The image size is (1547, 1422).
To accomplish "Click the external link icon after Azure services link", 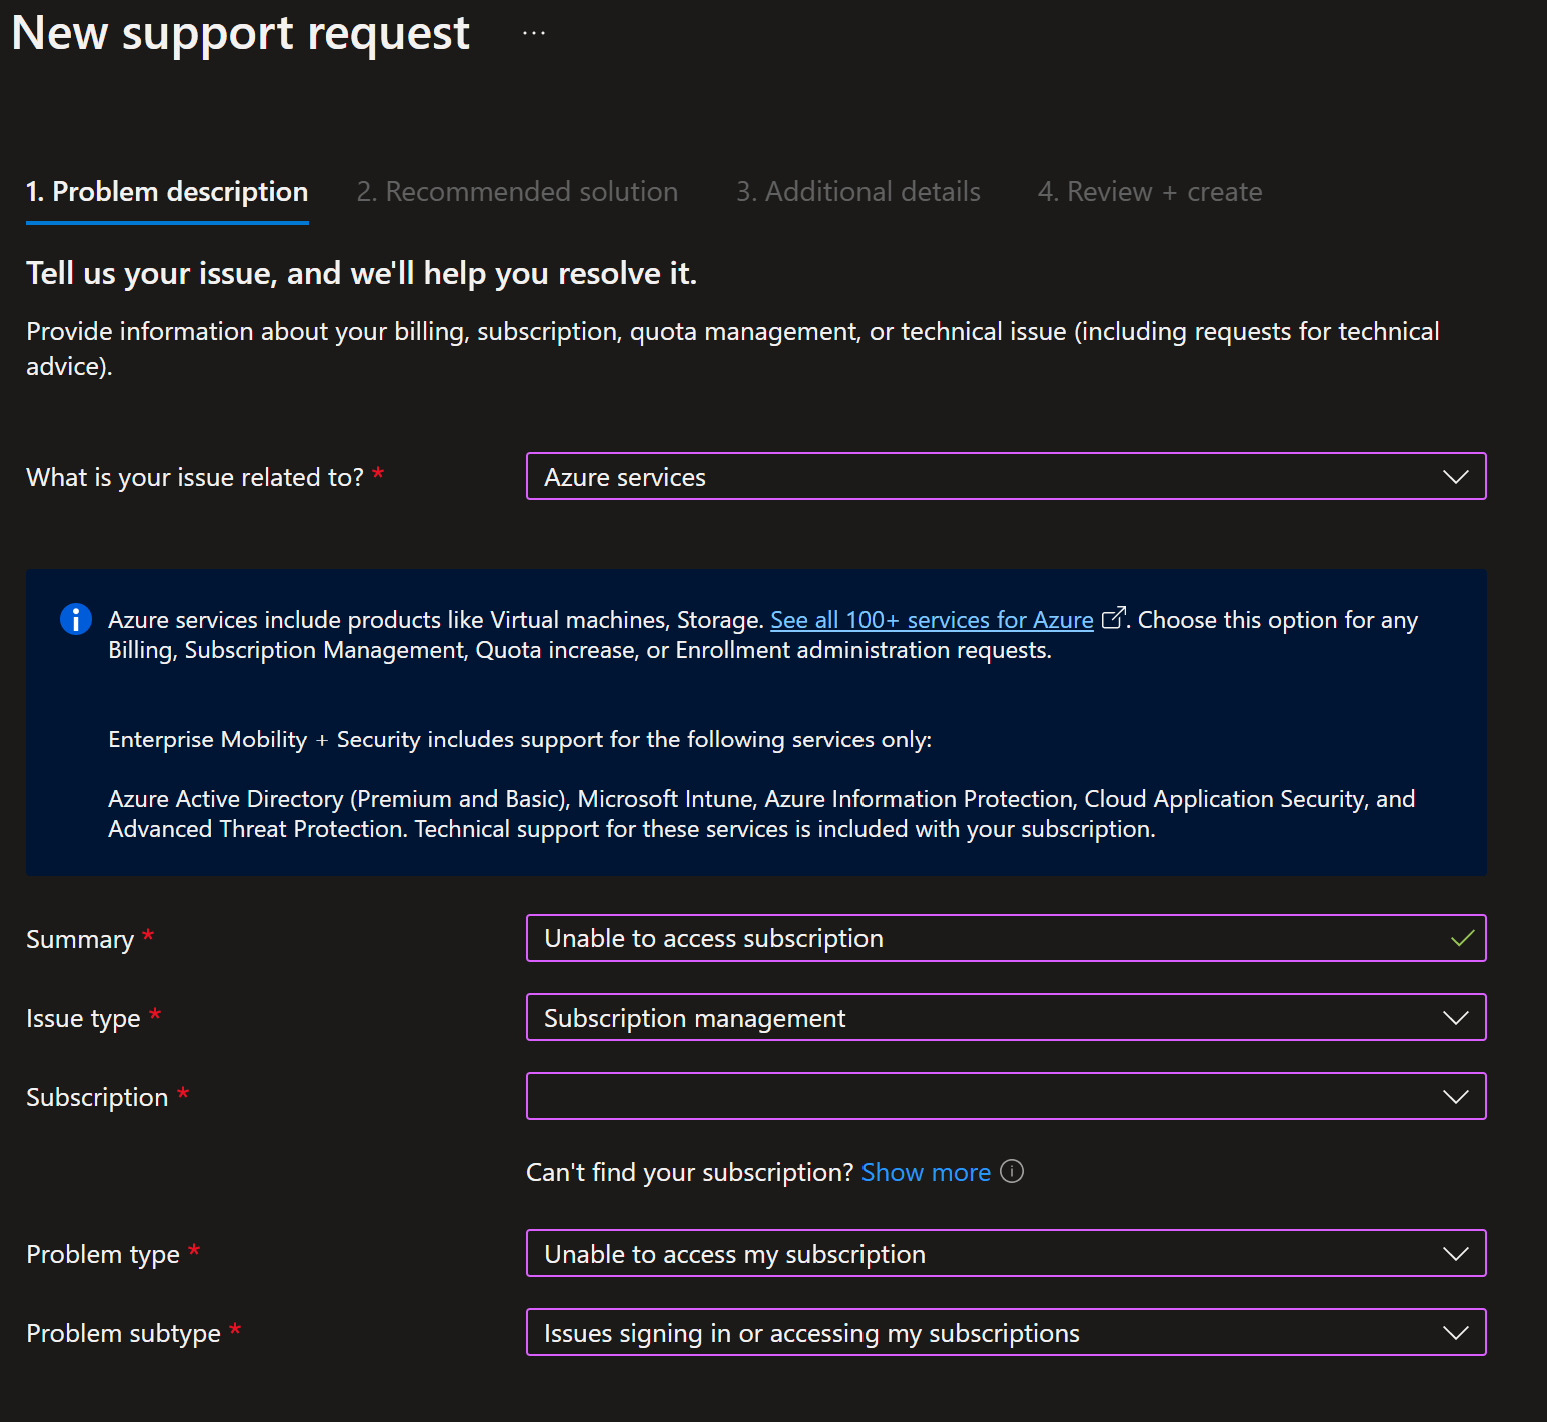I will [1113, 618].
